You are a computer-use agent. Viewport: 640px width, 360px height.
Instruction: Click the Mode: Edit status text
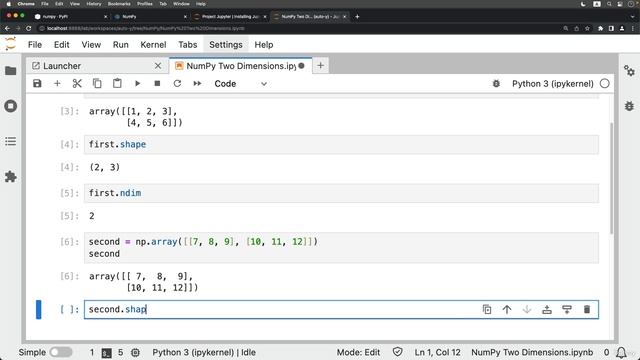click(358, 352)
